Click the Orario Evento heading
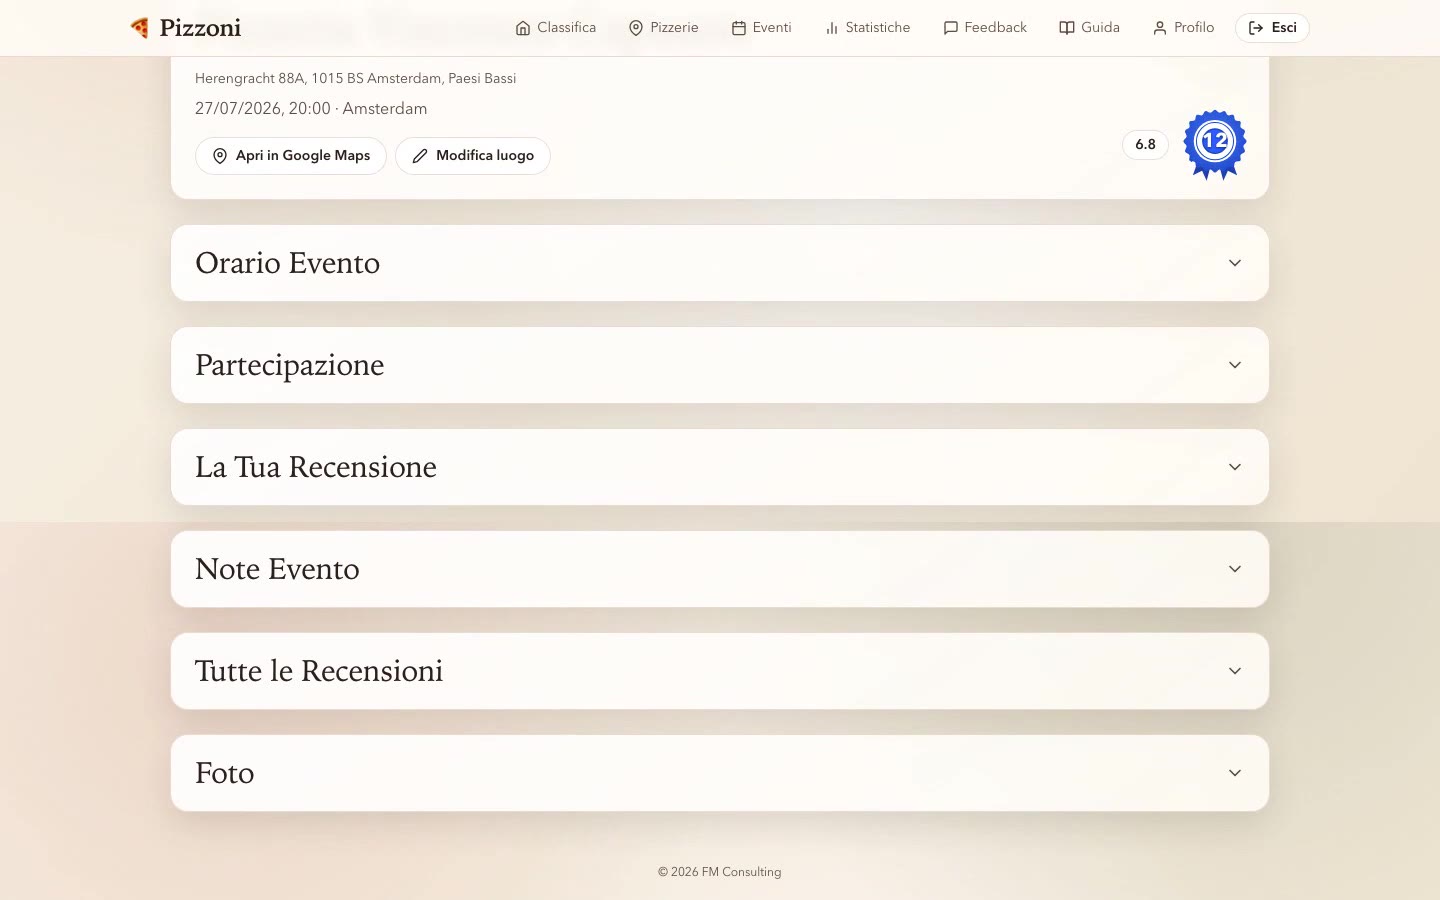Screen dimensions: 1440x900 point(288,263)
